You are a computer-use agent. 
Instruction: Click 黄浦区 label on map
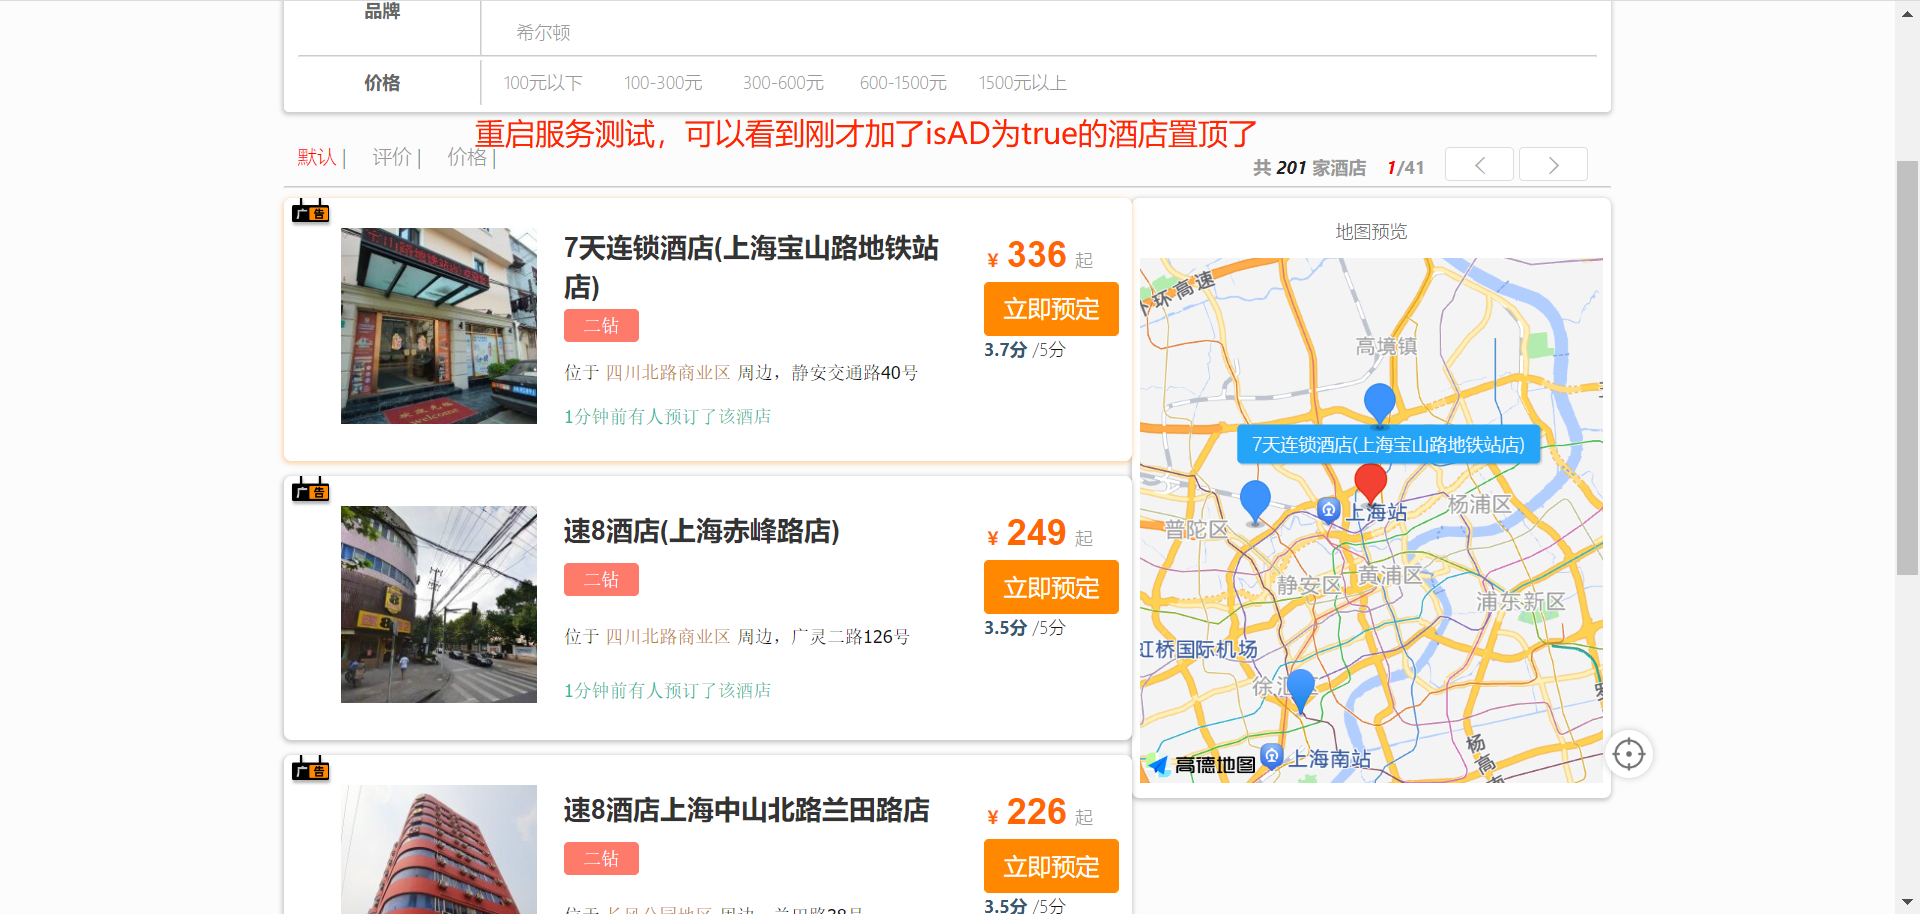point(1389,576)
